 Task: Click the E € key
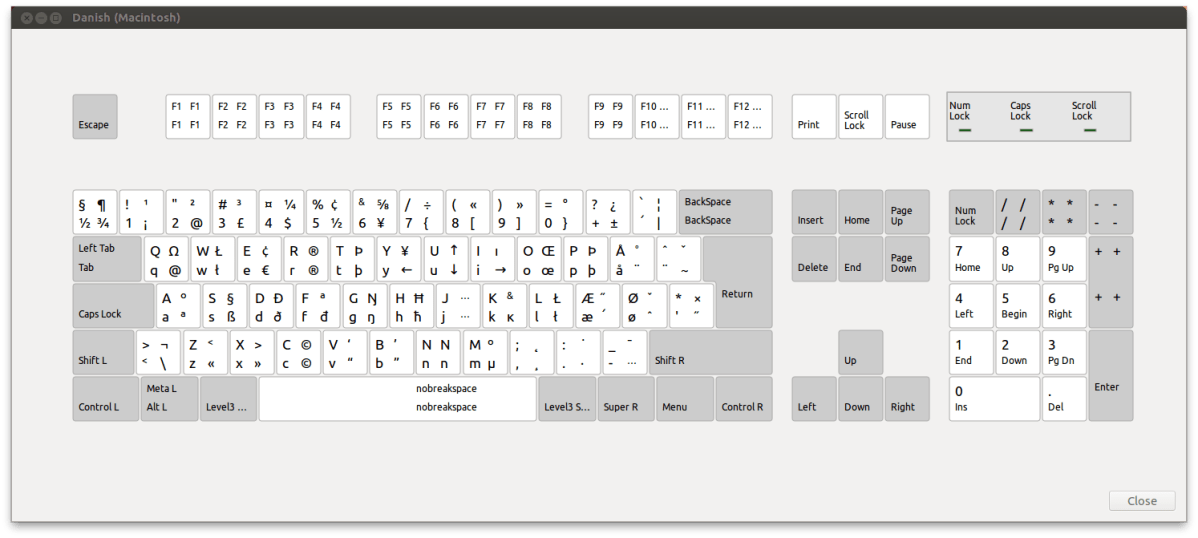click(258, 258)
